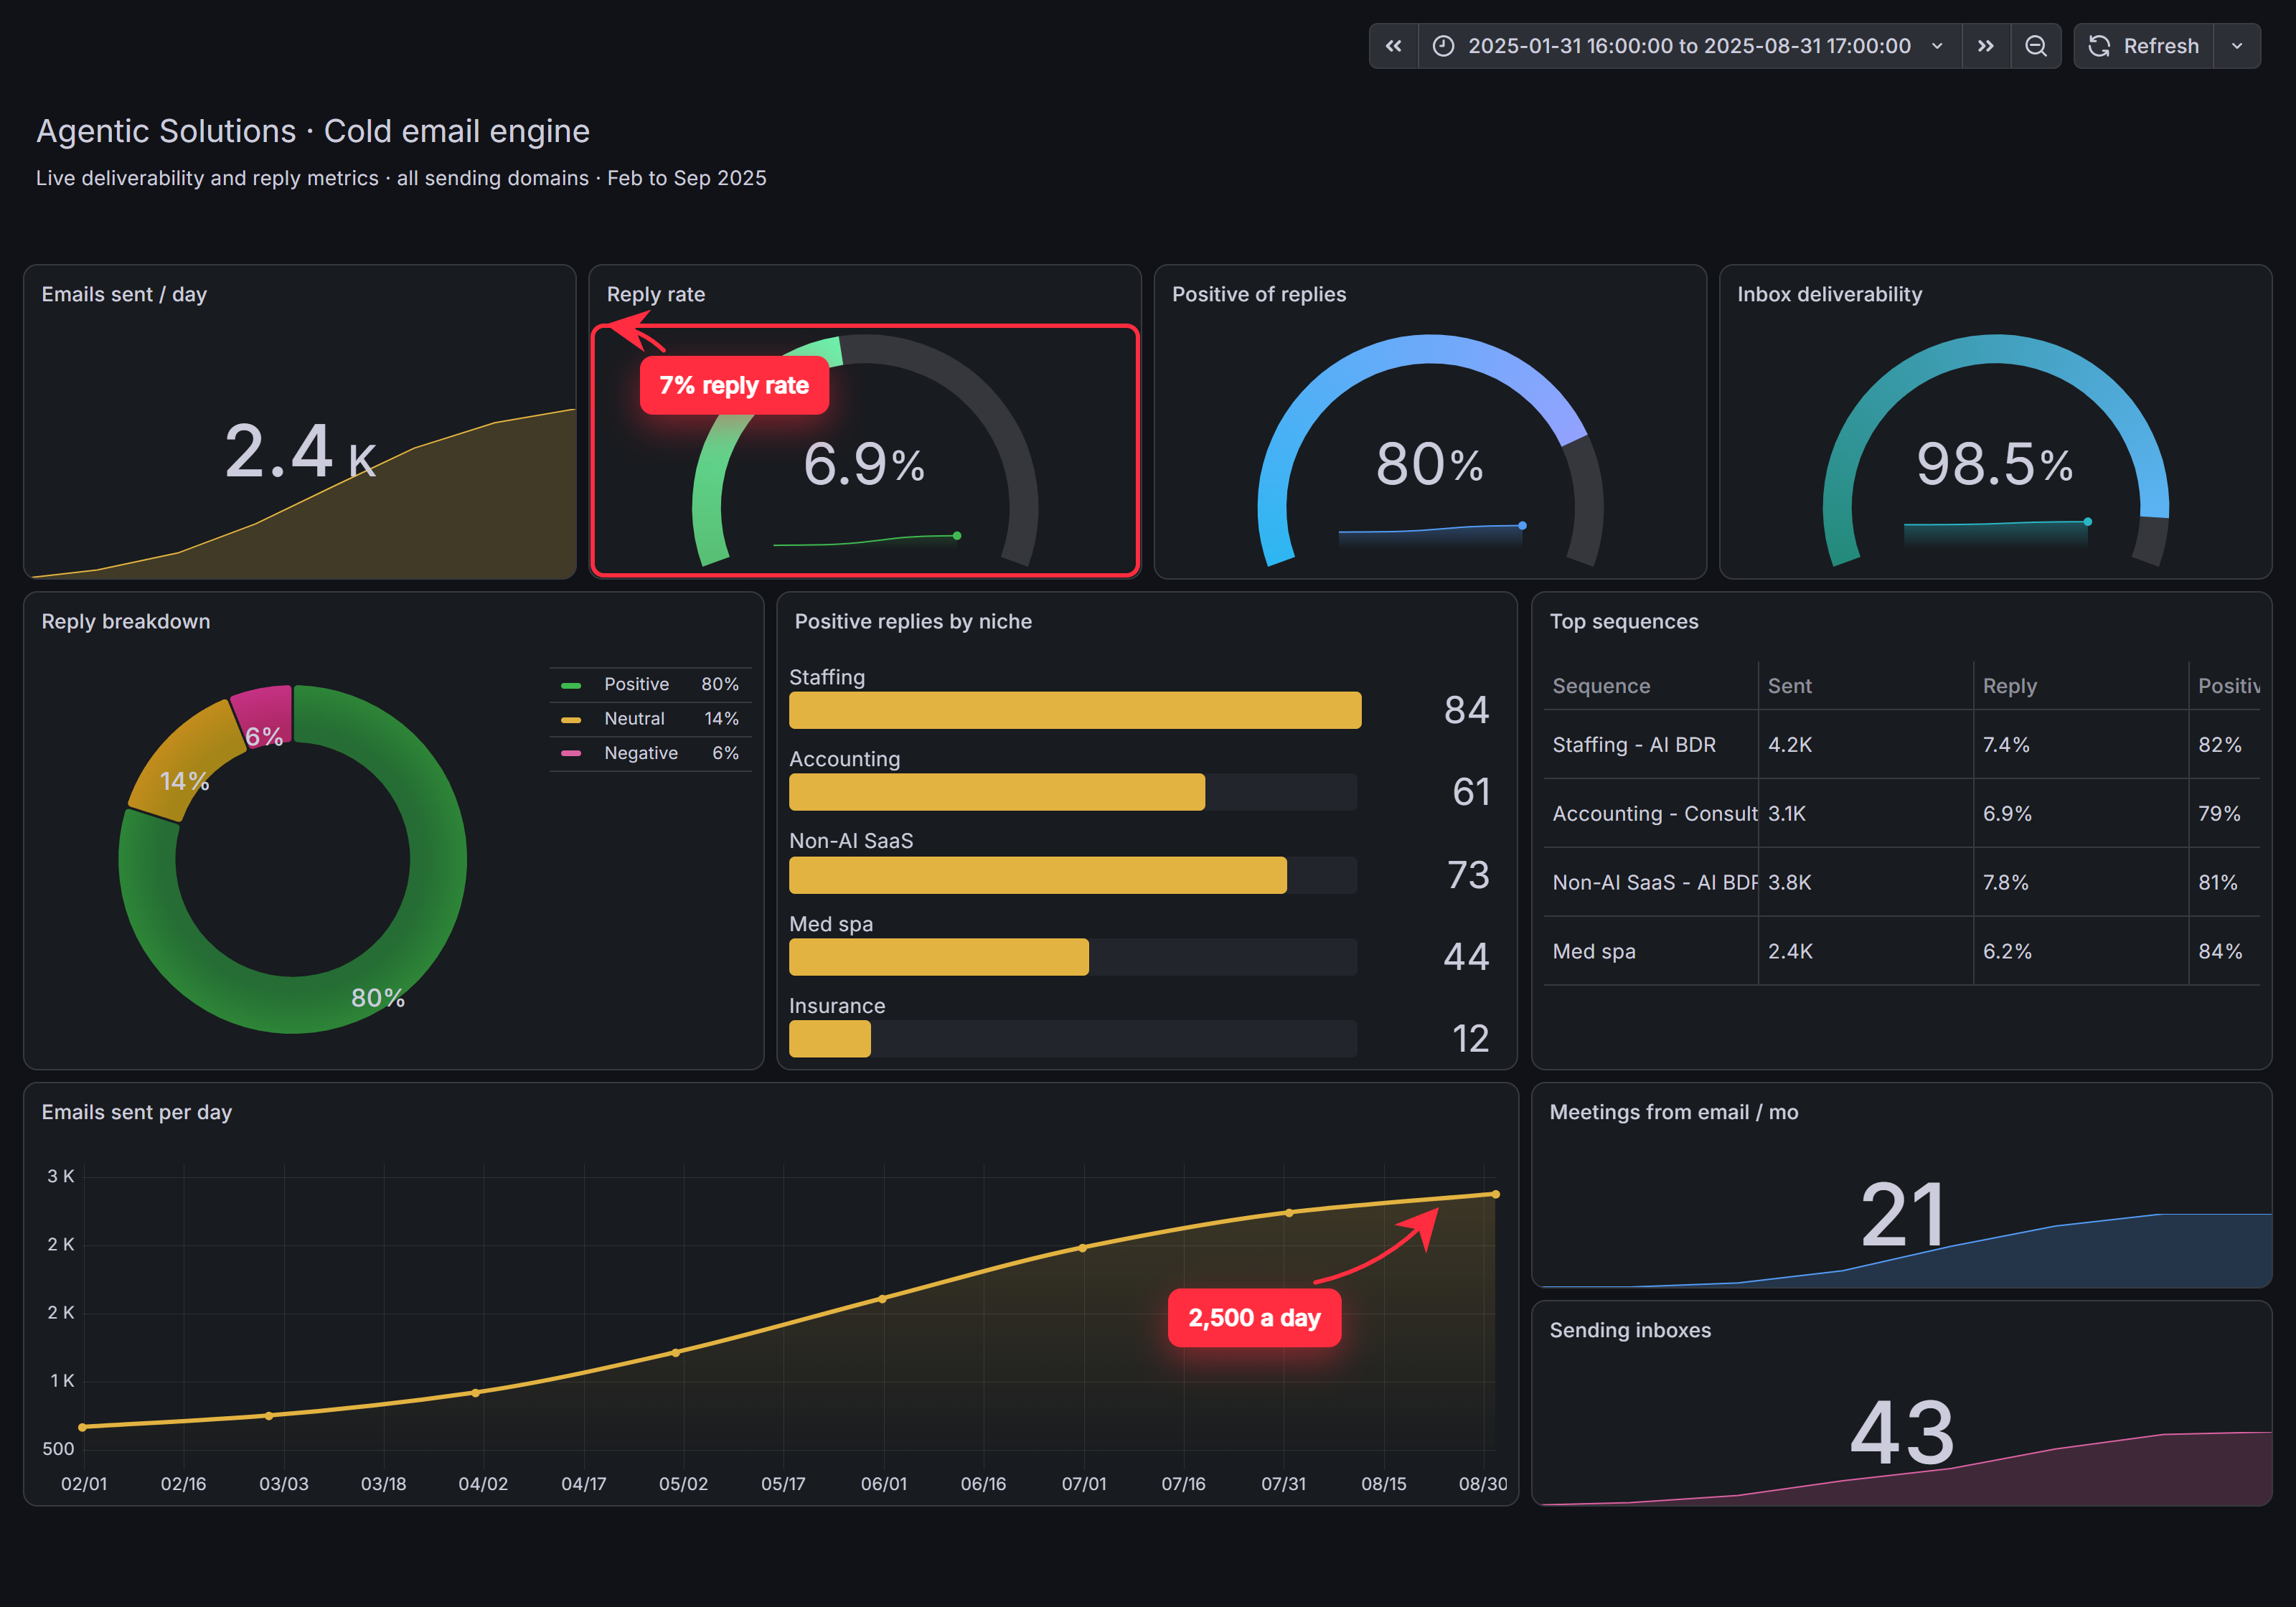Open the Positive replies by niche panel title
This screenshot has height=1607, width=2296.
tap(913, 621)
